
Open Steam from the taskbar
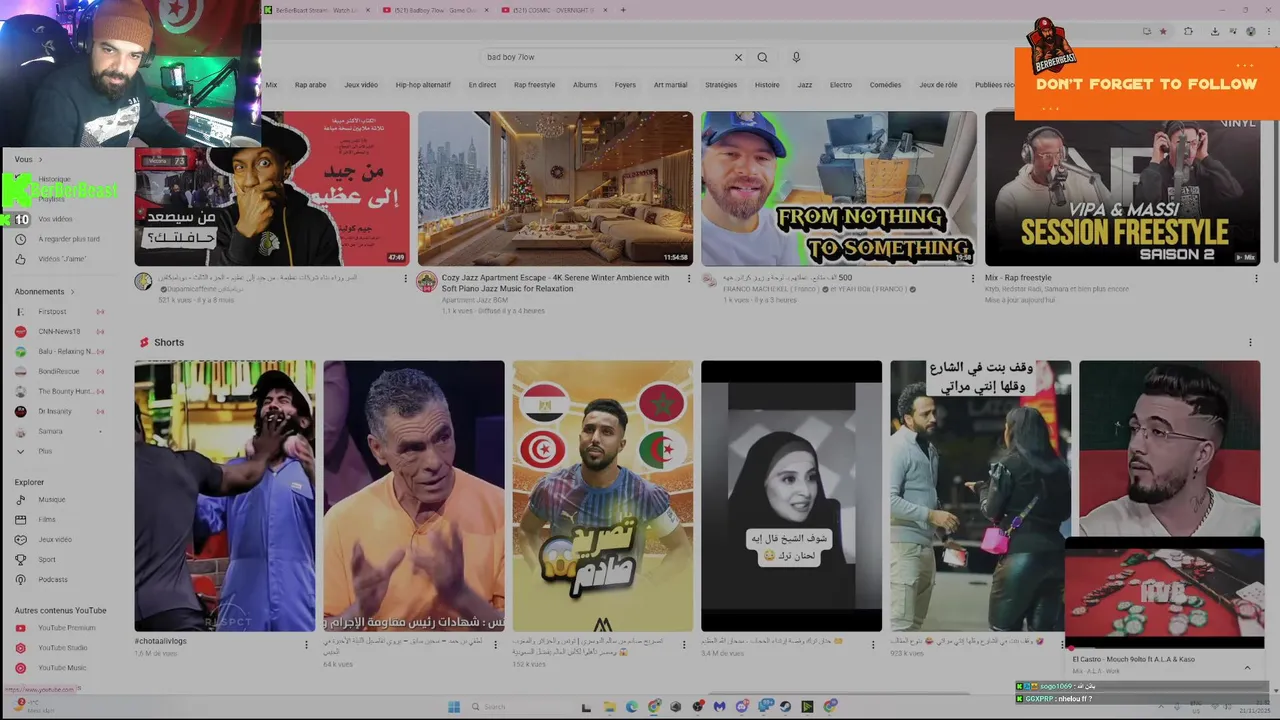(x=785, y=706)
